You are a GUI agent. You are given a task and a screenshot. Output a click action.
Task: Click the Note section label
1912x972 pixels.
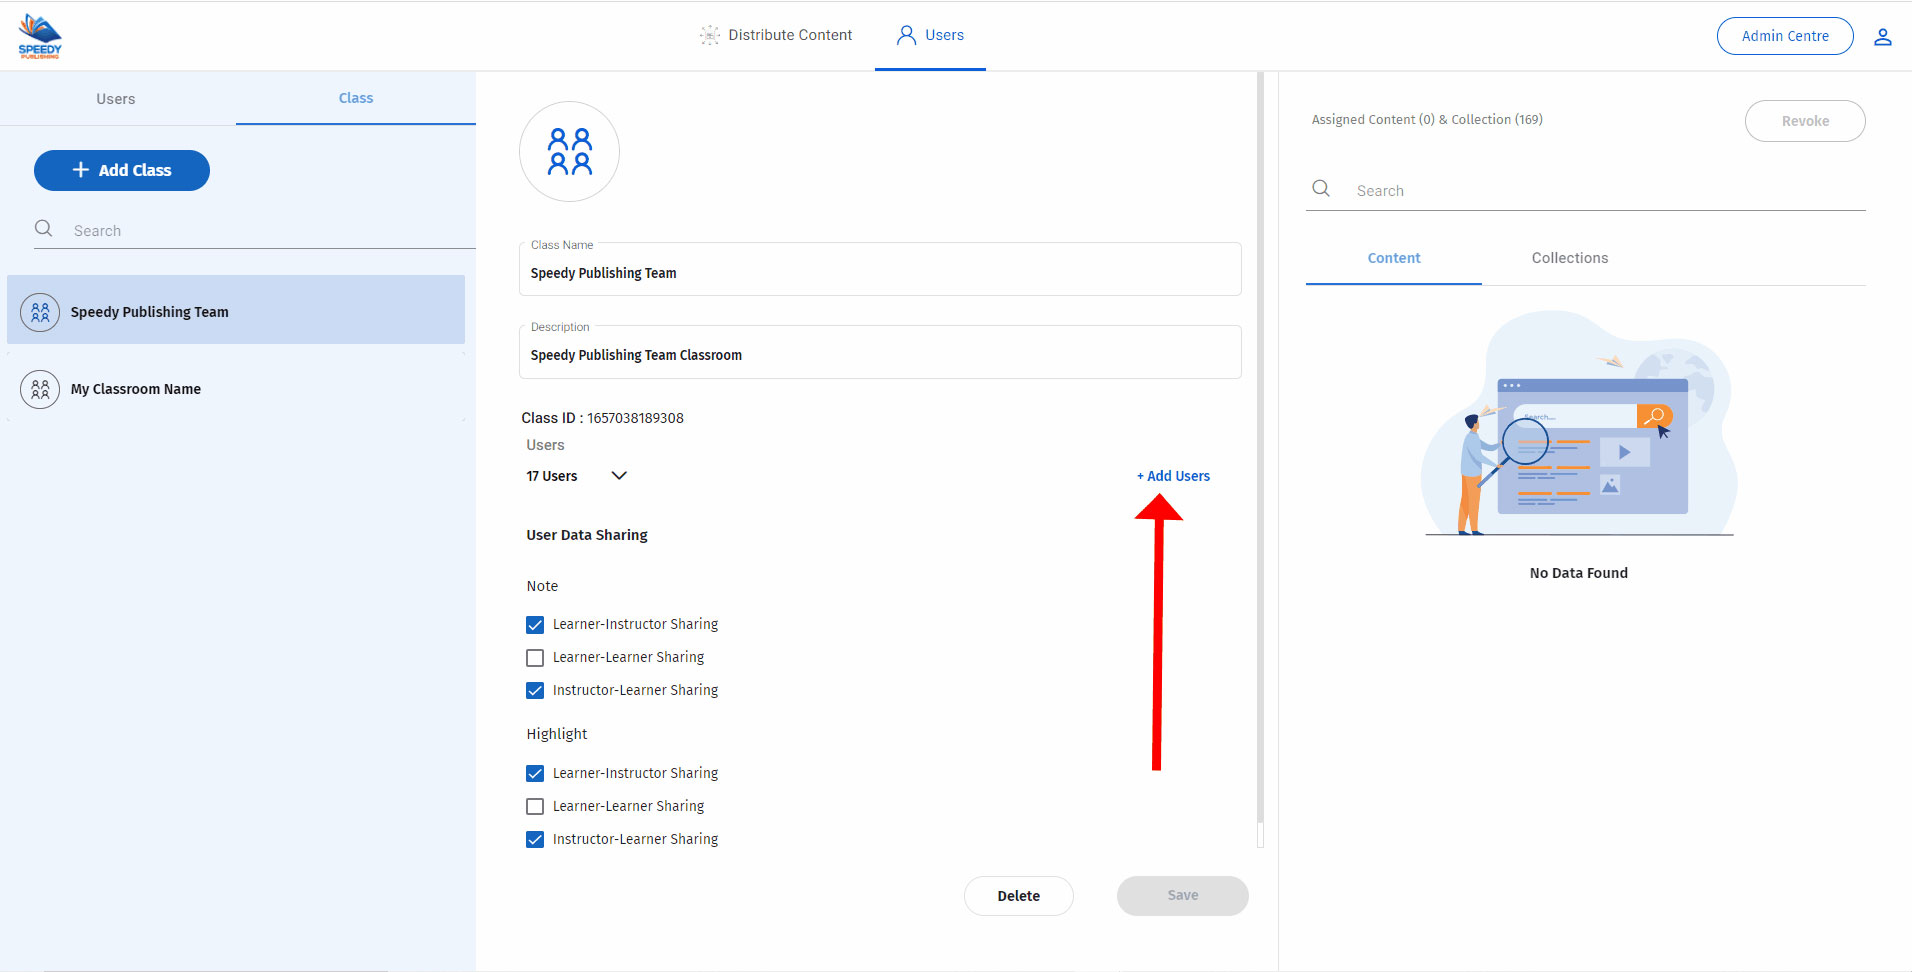click(x=542, y=586)
